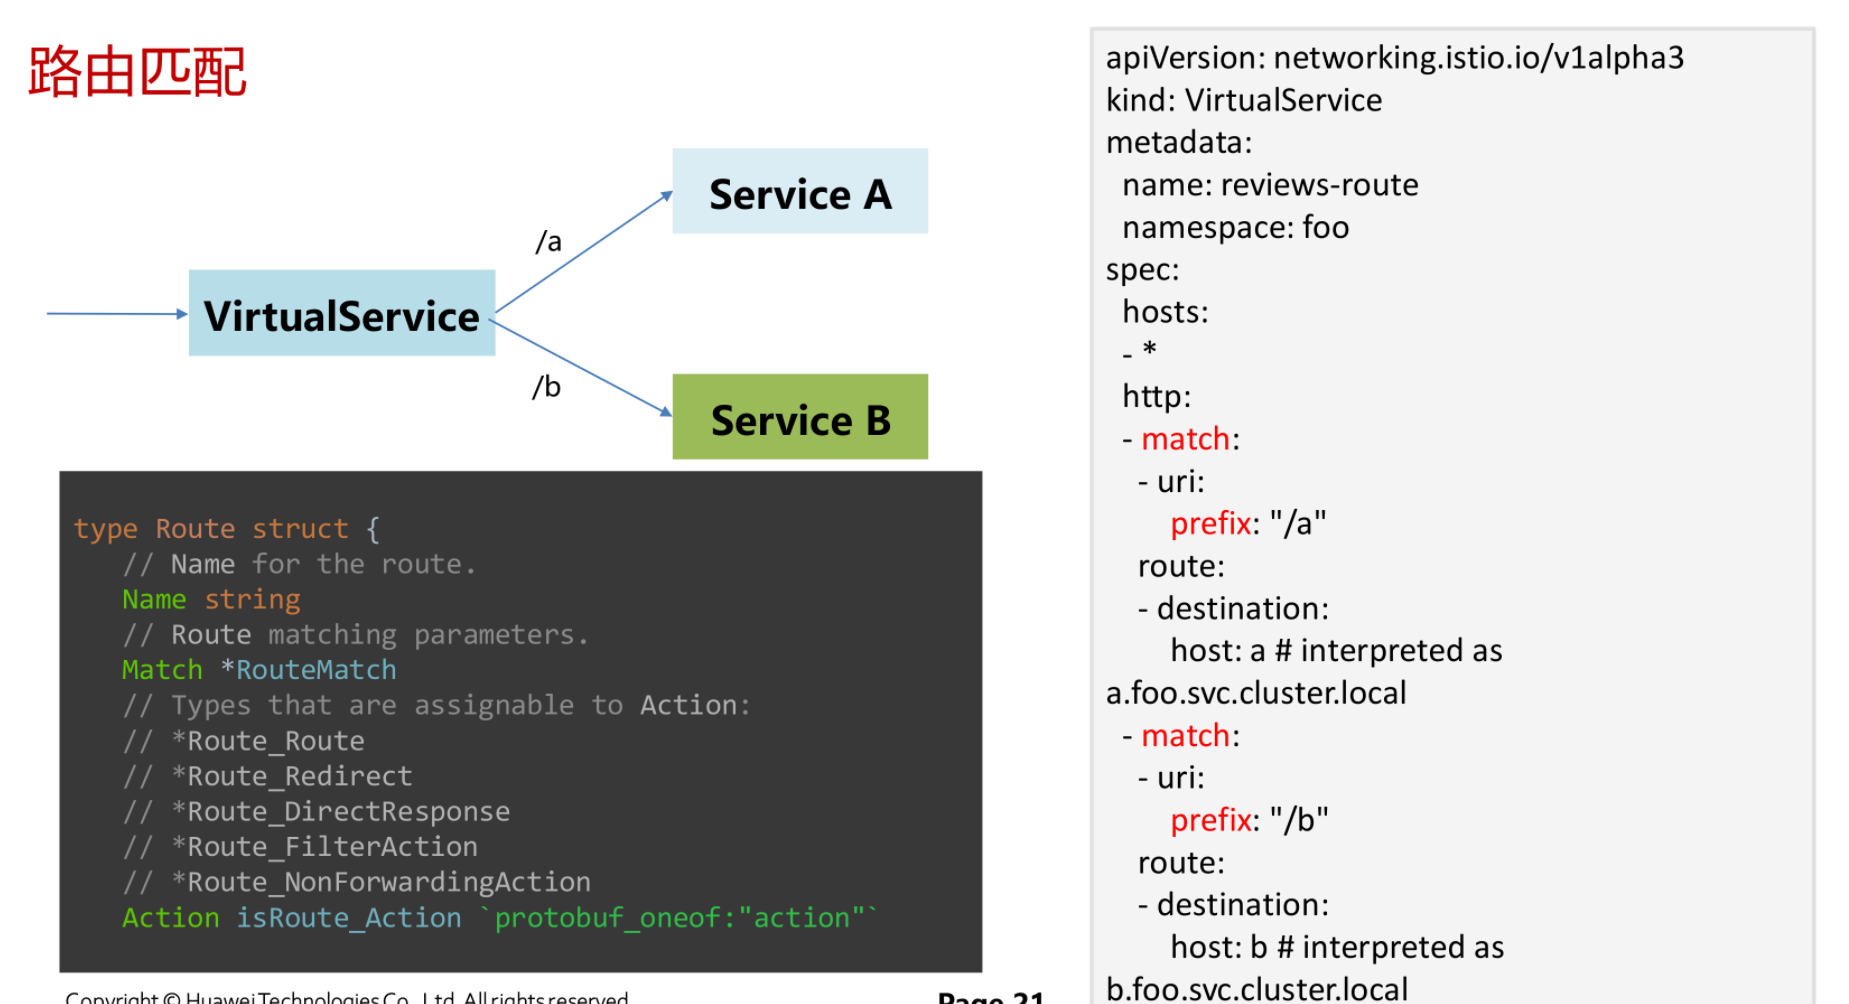Click the '*Route_DirectResponse' comment line
The width and height of the screenshot is (1849, 1004).
[x=348, y=811]
